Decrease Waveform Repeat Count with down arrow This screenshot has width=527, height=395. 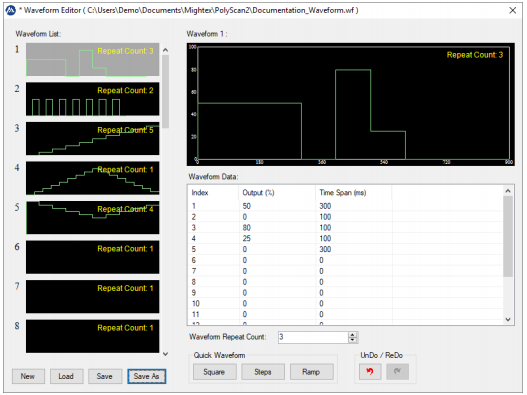[352, 340]
